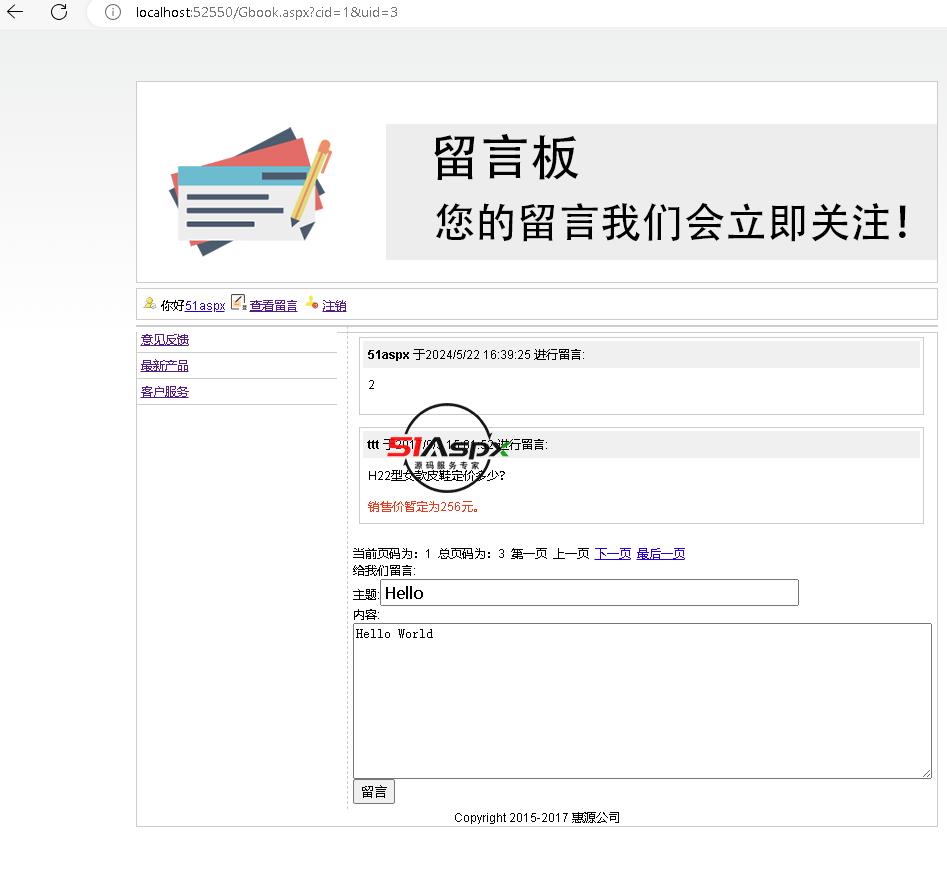
Task: Reload the page with the refresh icon
Action: click(59, 12)
